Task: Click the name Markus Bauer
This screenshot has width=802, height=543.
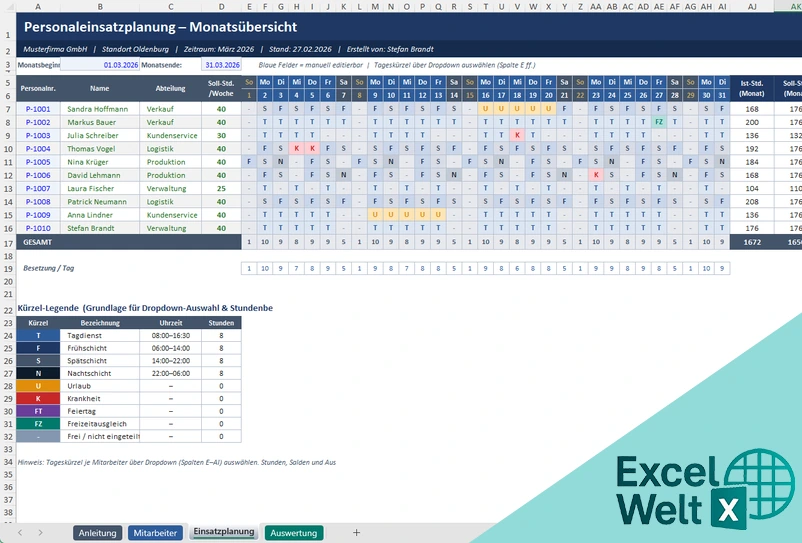Action: pos(92,122)
